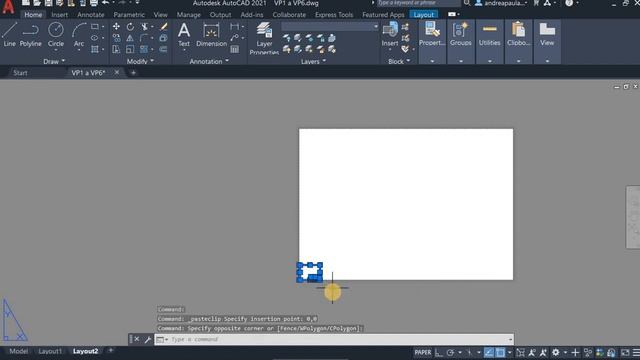Open Workspace Switching gear menu
The width and height of the screenshot is (640, 360).
tap(556, 352)
